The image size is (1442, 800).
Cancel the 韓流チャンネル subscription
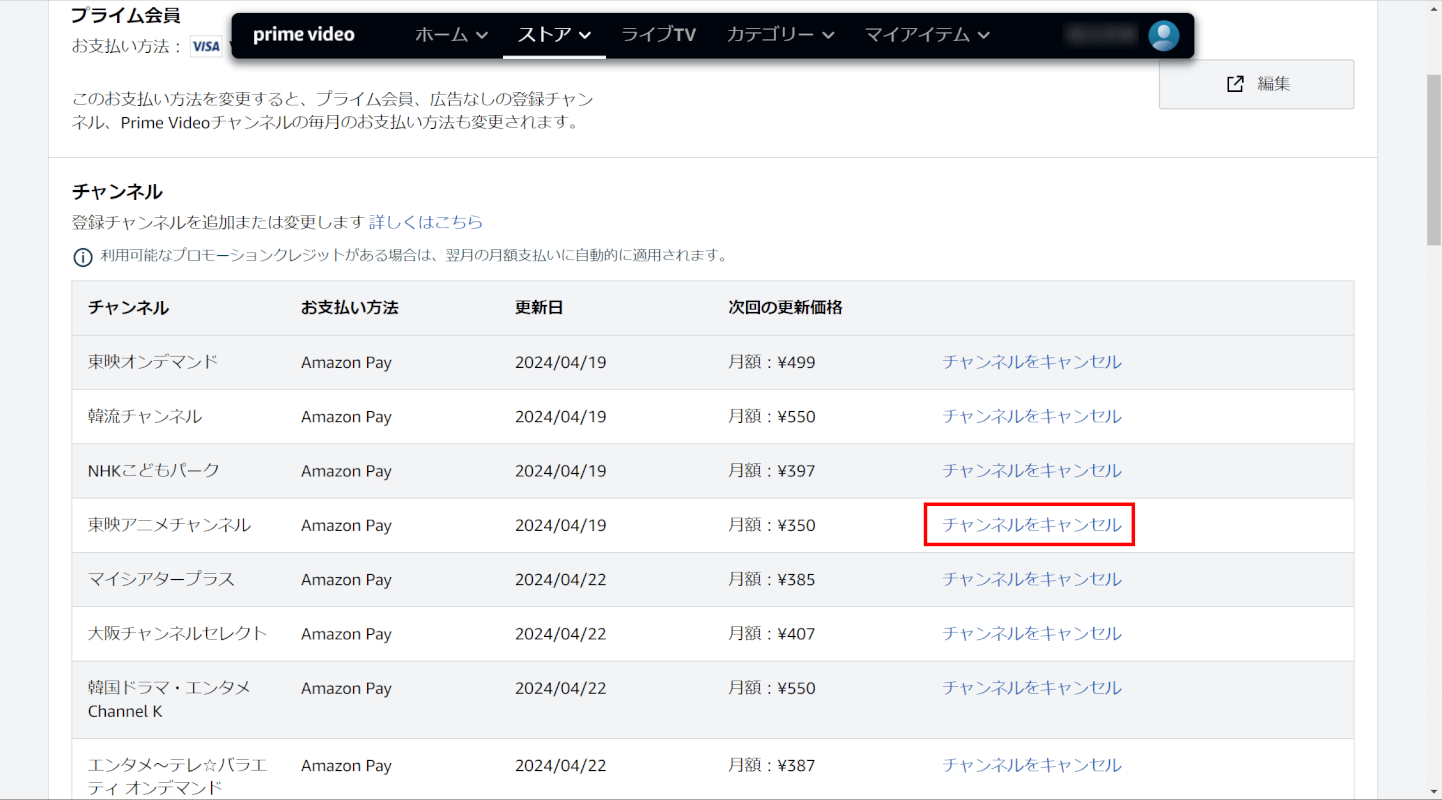[1032, 416]
